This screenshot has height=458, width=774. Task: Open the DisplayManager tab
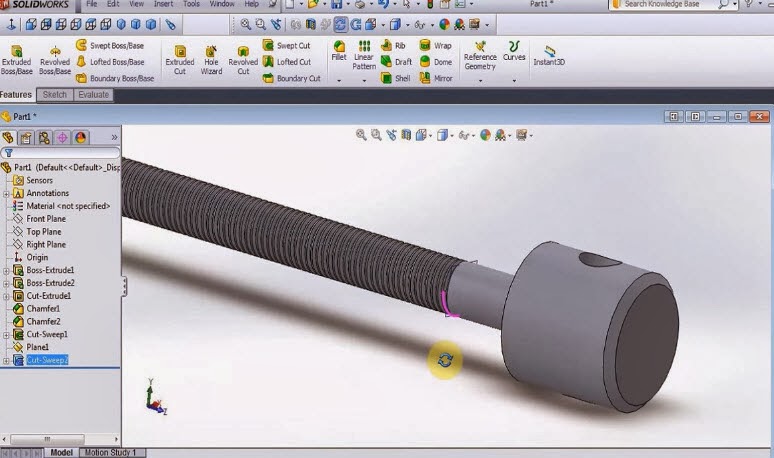click(81, 137)
